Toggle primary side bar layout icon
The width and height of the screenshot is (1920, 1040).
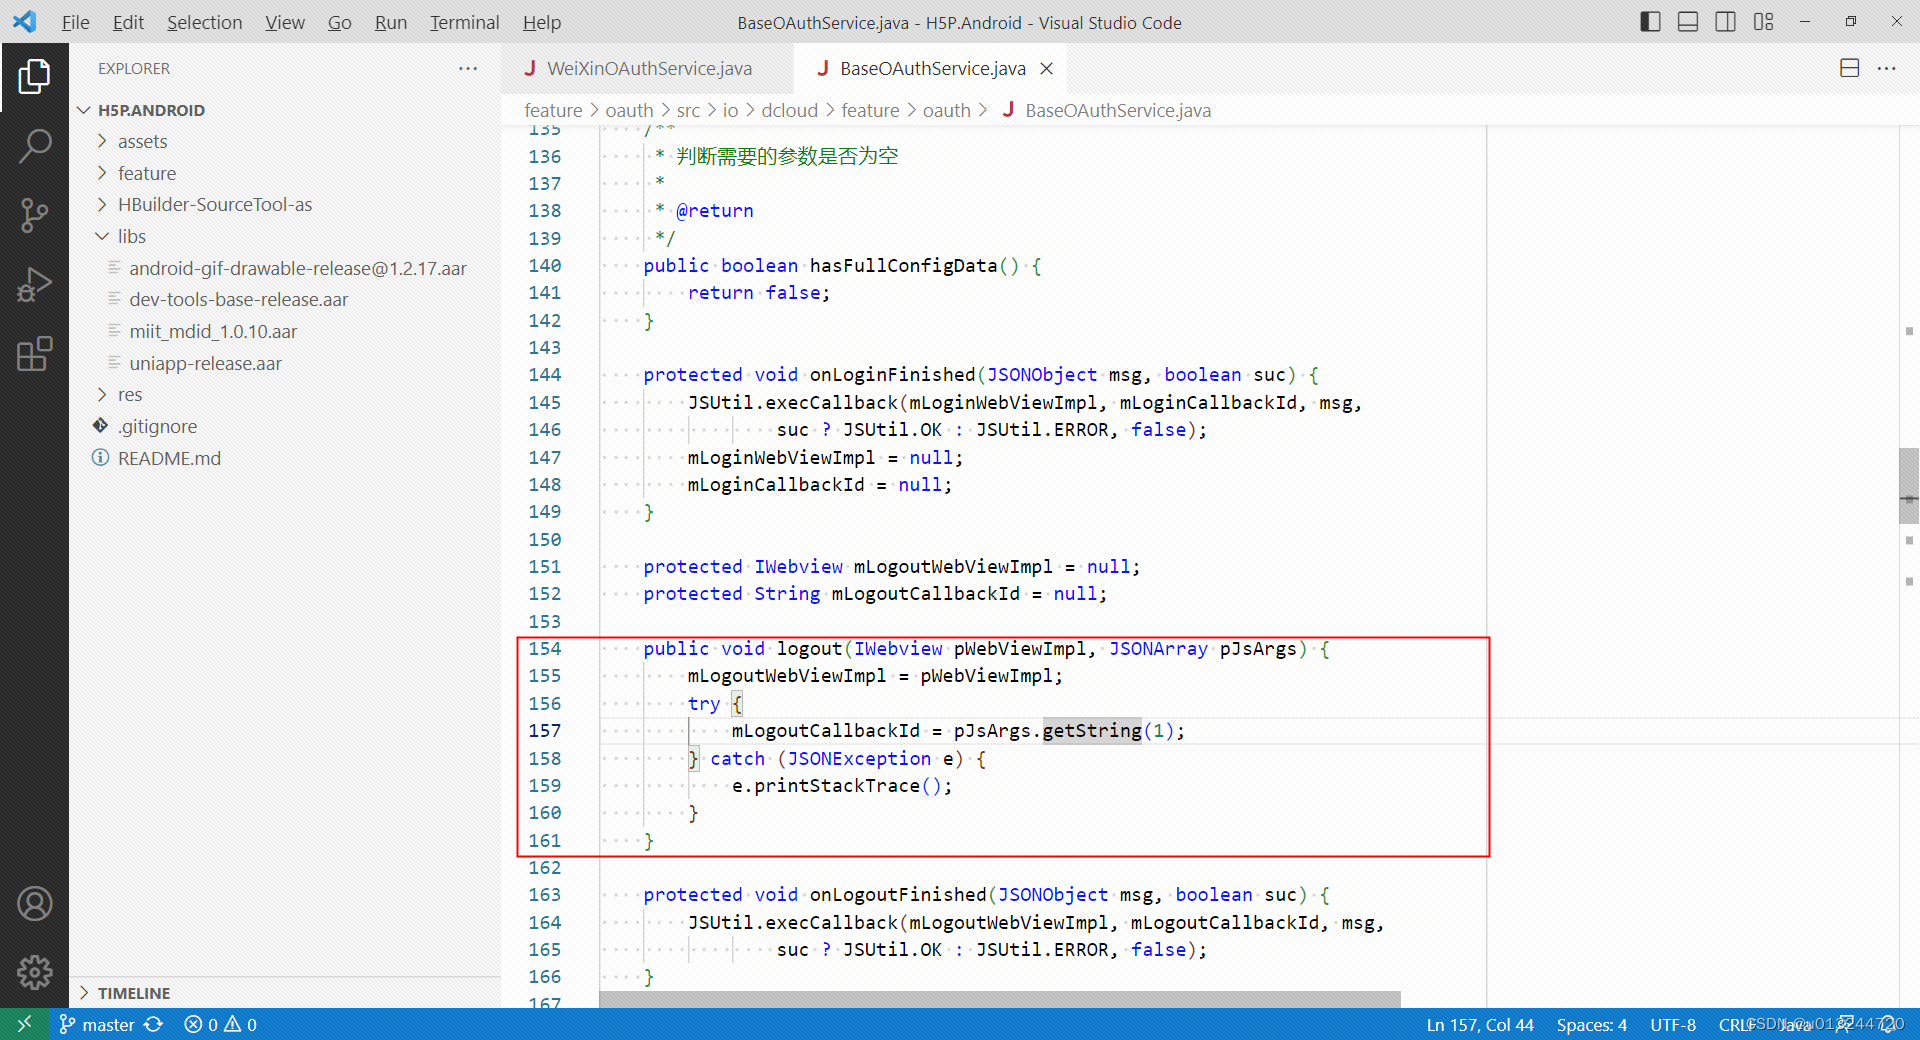tap(1651, 22)
